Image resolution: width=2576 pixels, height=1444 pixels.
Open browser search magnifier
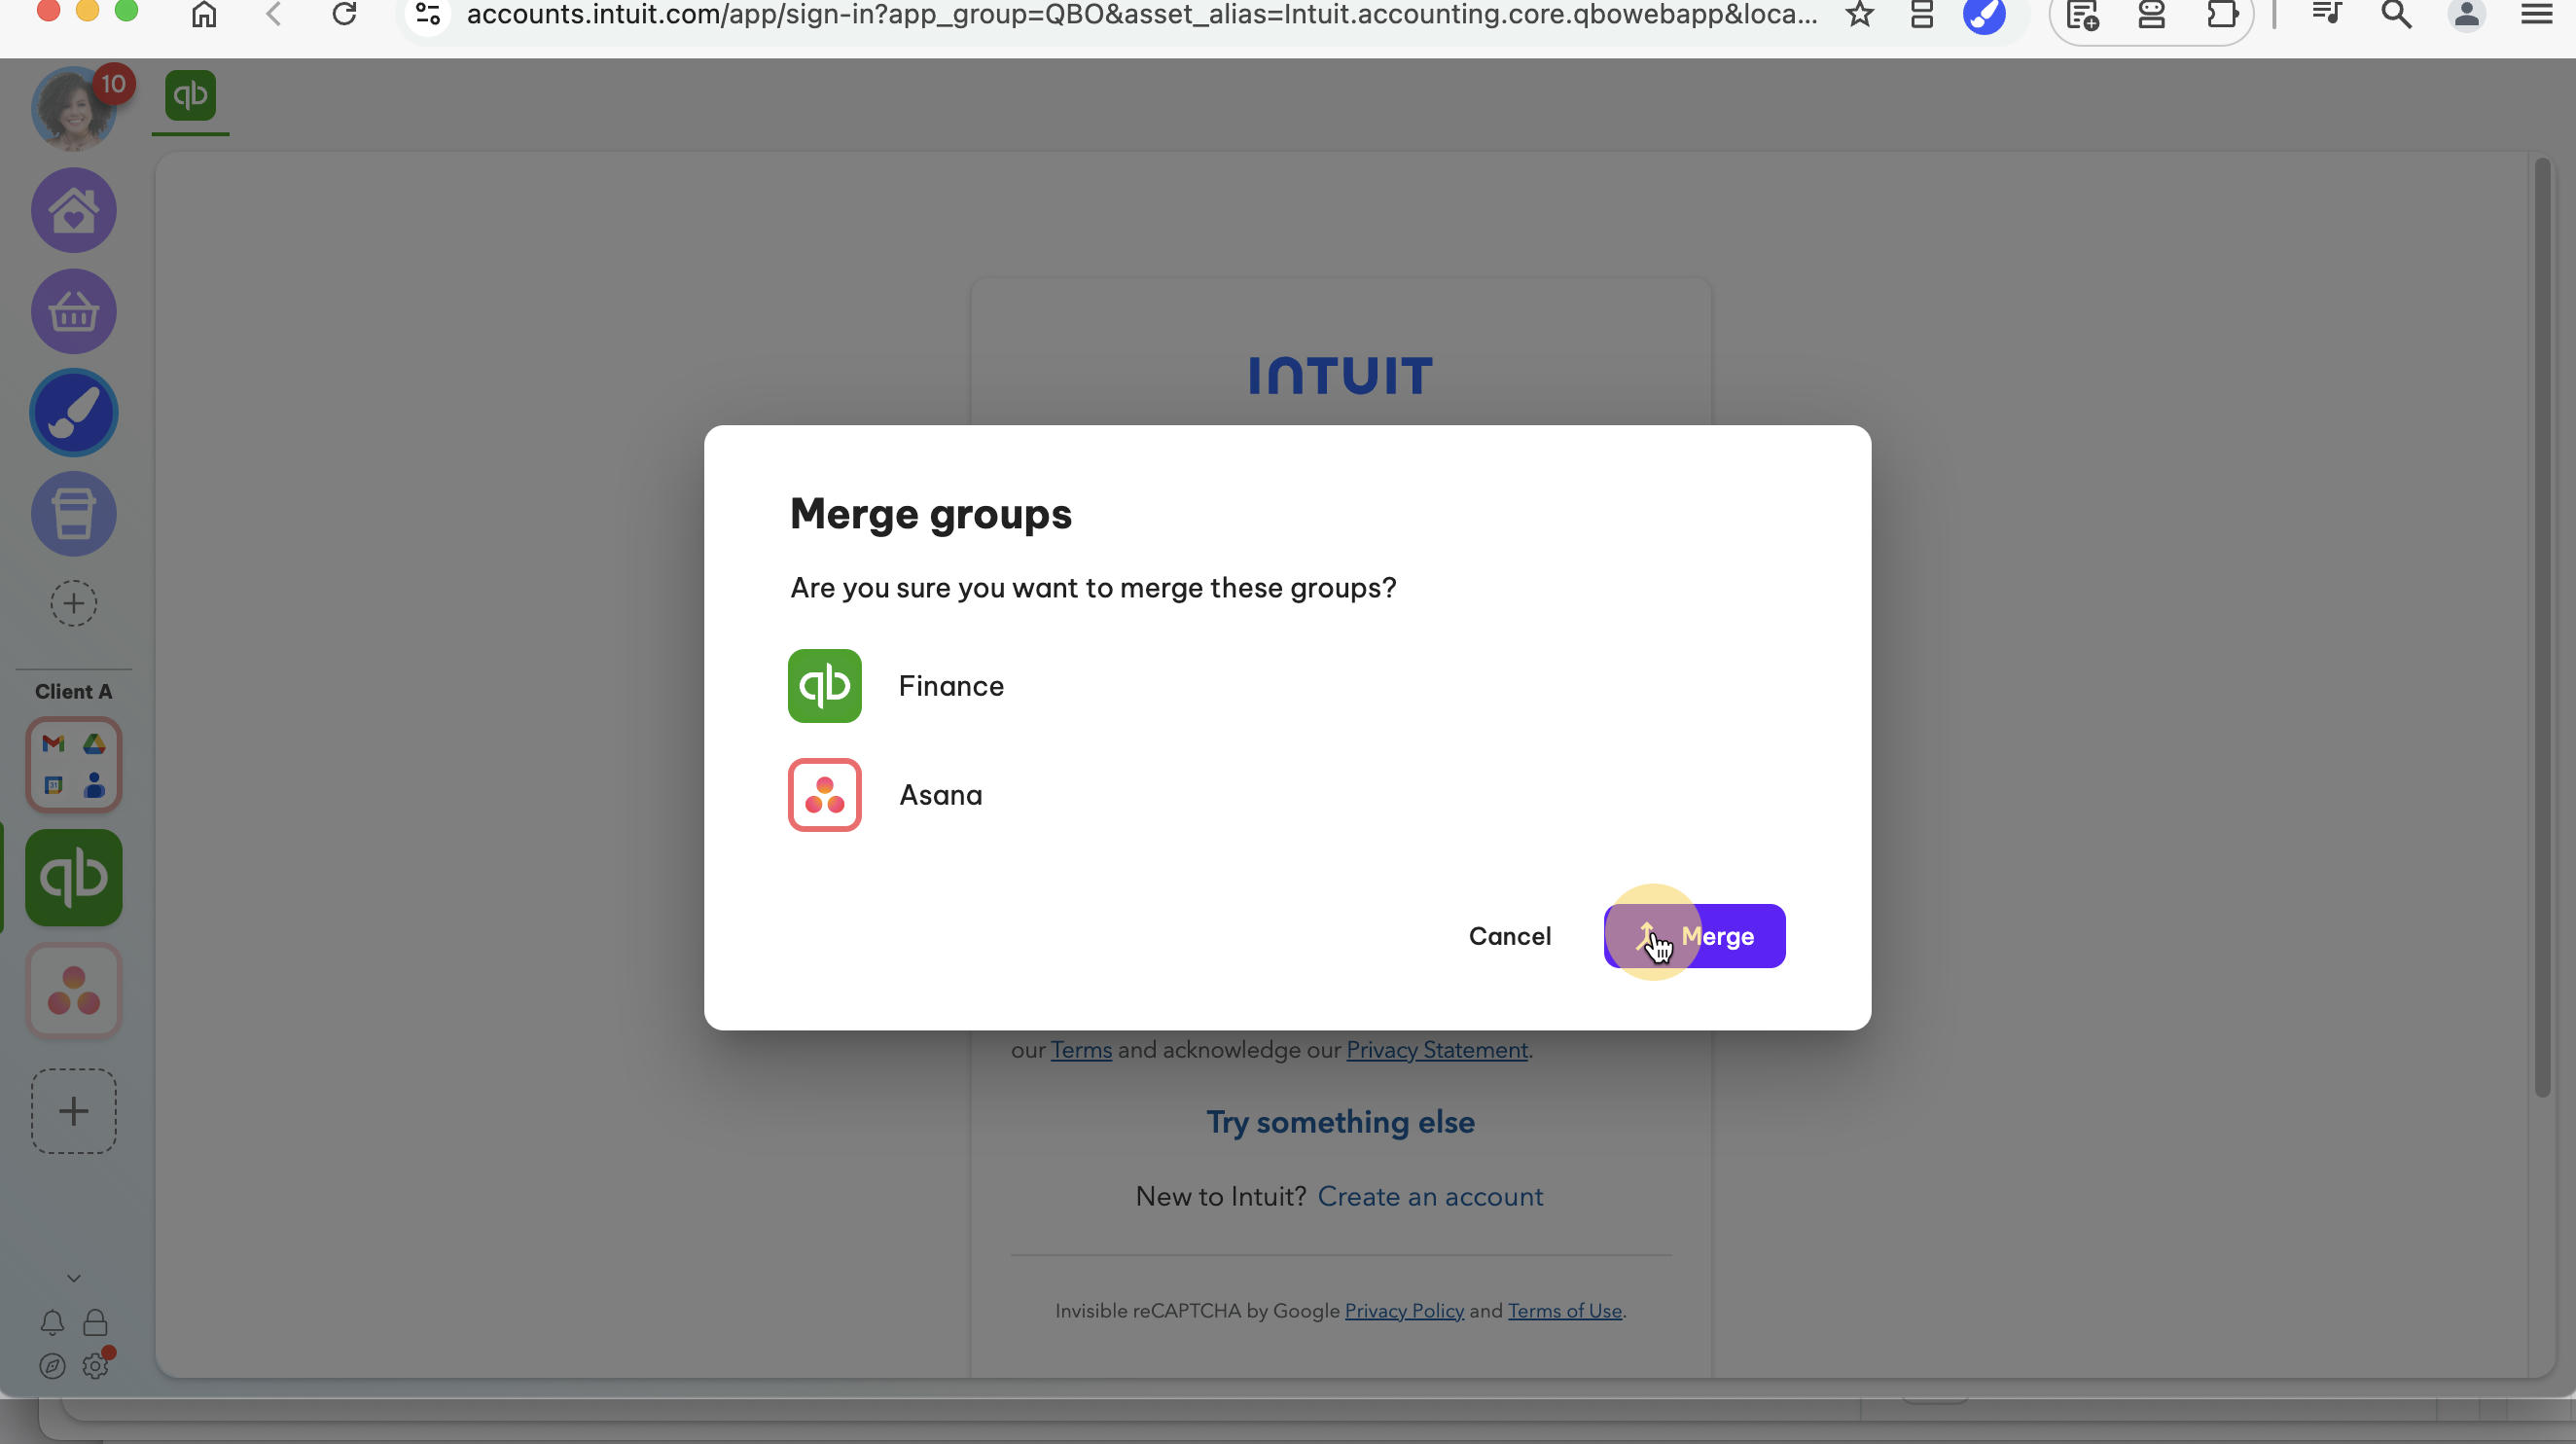click(2396, 14)
